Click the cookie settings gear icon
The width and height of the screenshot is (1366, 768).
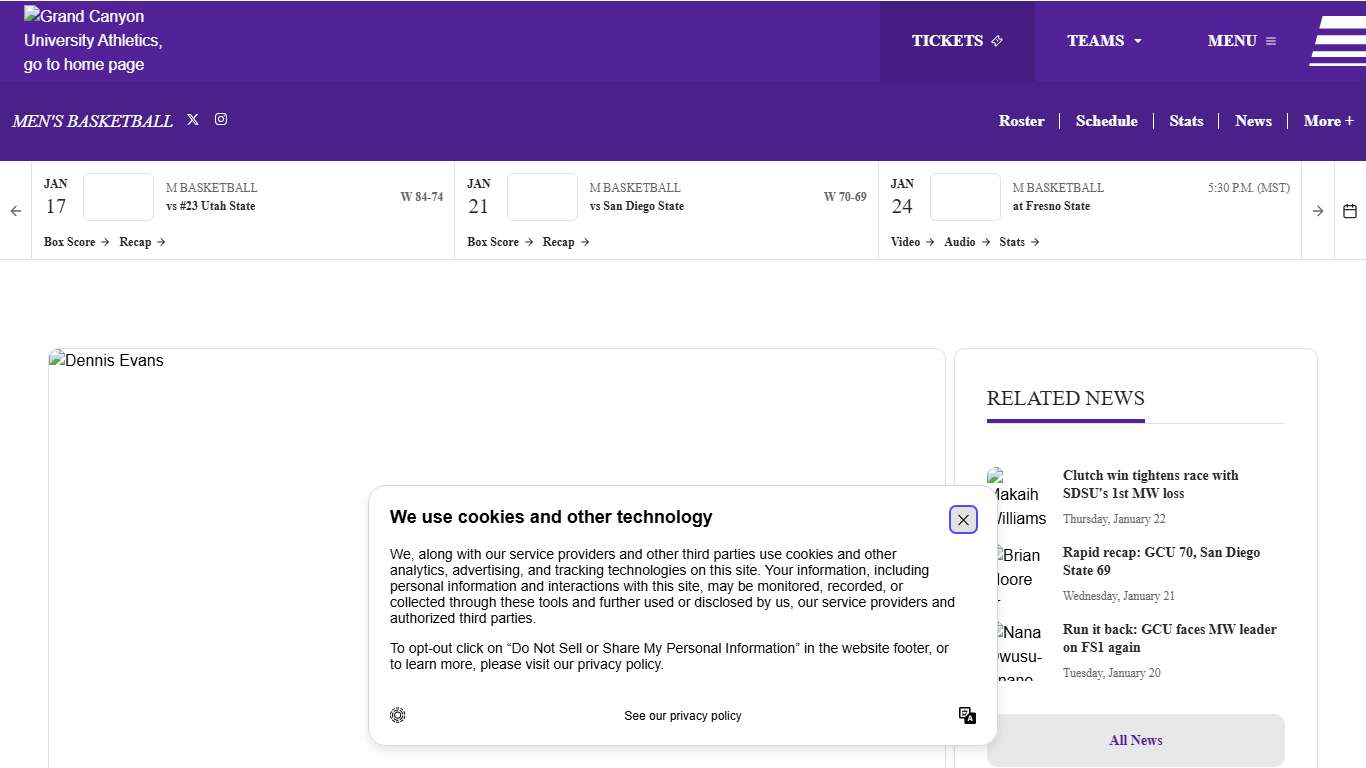click(398, 715)
